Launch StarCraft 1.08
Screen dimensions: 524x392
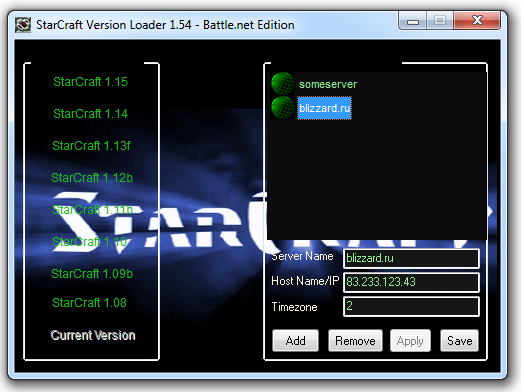(x=89, y=303)
